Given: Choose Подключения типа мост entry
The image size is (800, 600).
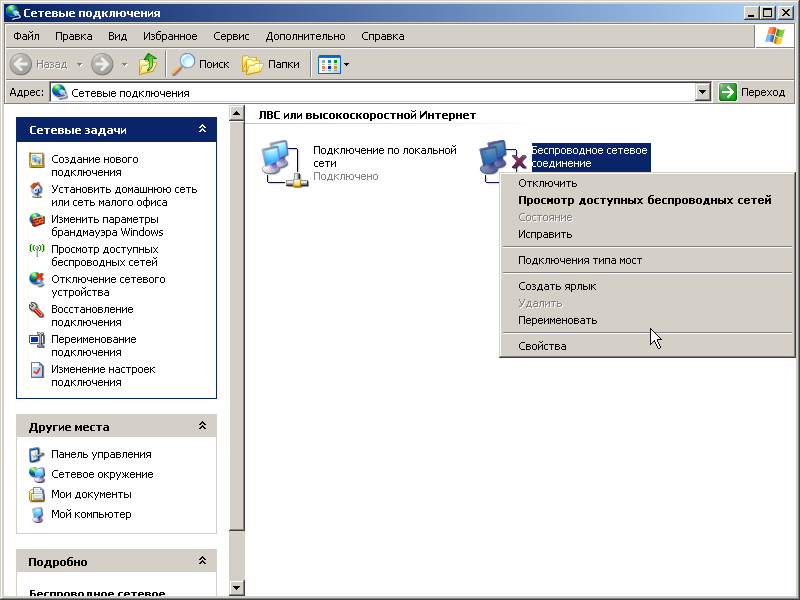Looking at the screenshot, I should pos(647,260).
